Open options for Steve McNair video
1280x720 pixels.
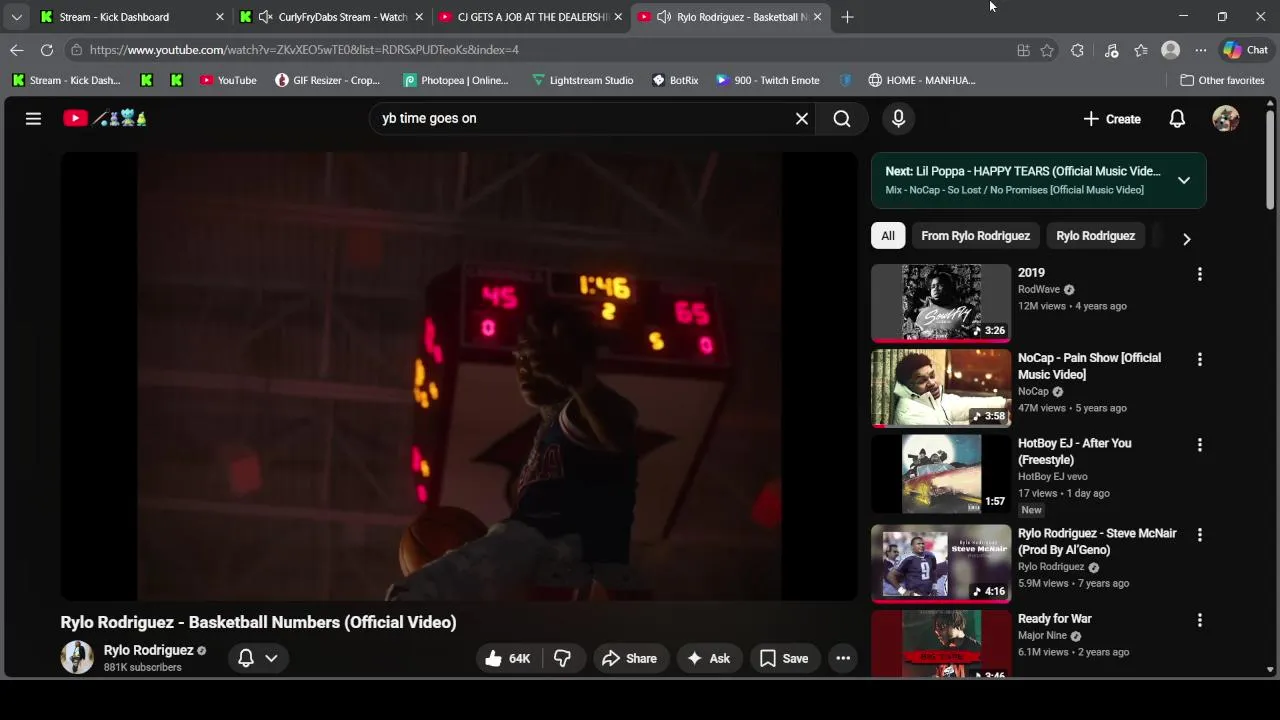tap(1199, 535)
